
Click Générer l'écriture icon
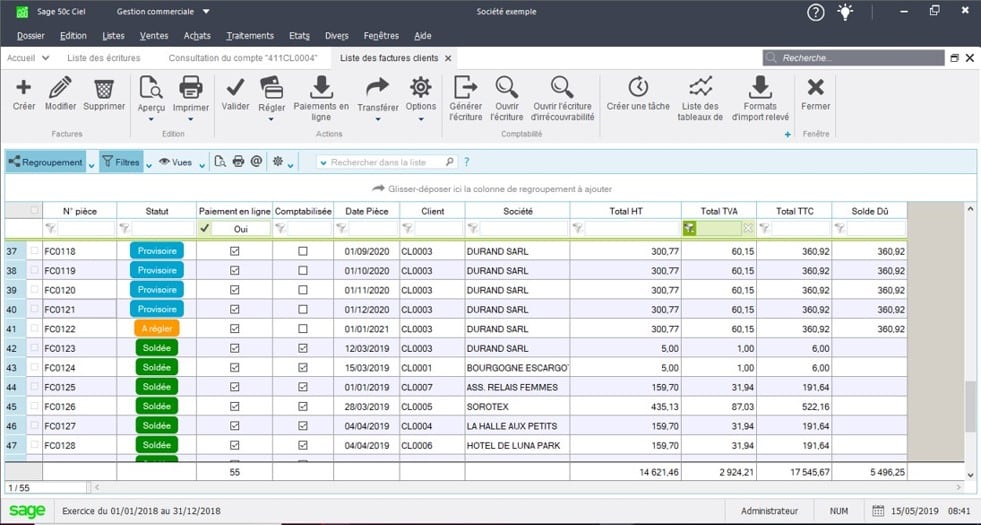465,87
